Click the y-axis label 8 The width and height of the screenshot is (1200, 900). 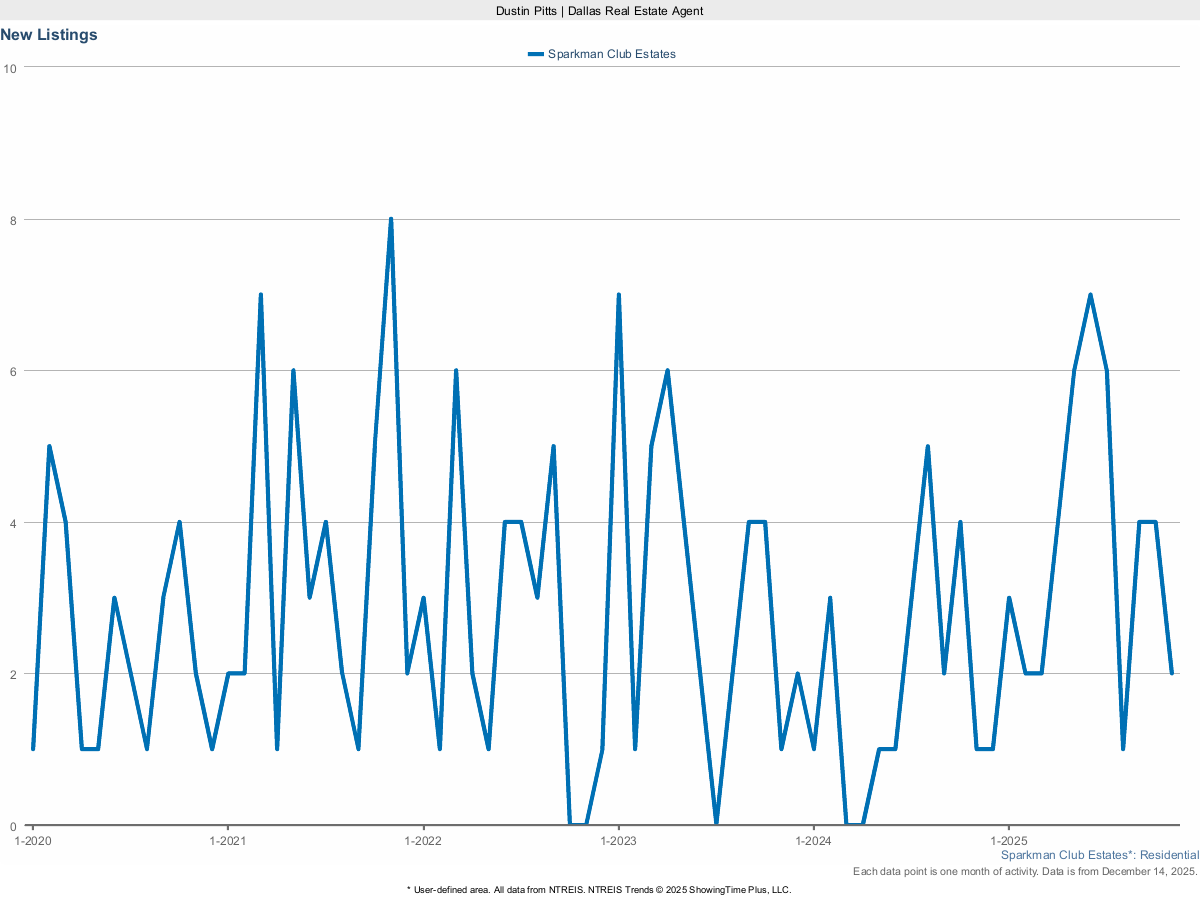tap(13, 220)
